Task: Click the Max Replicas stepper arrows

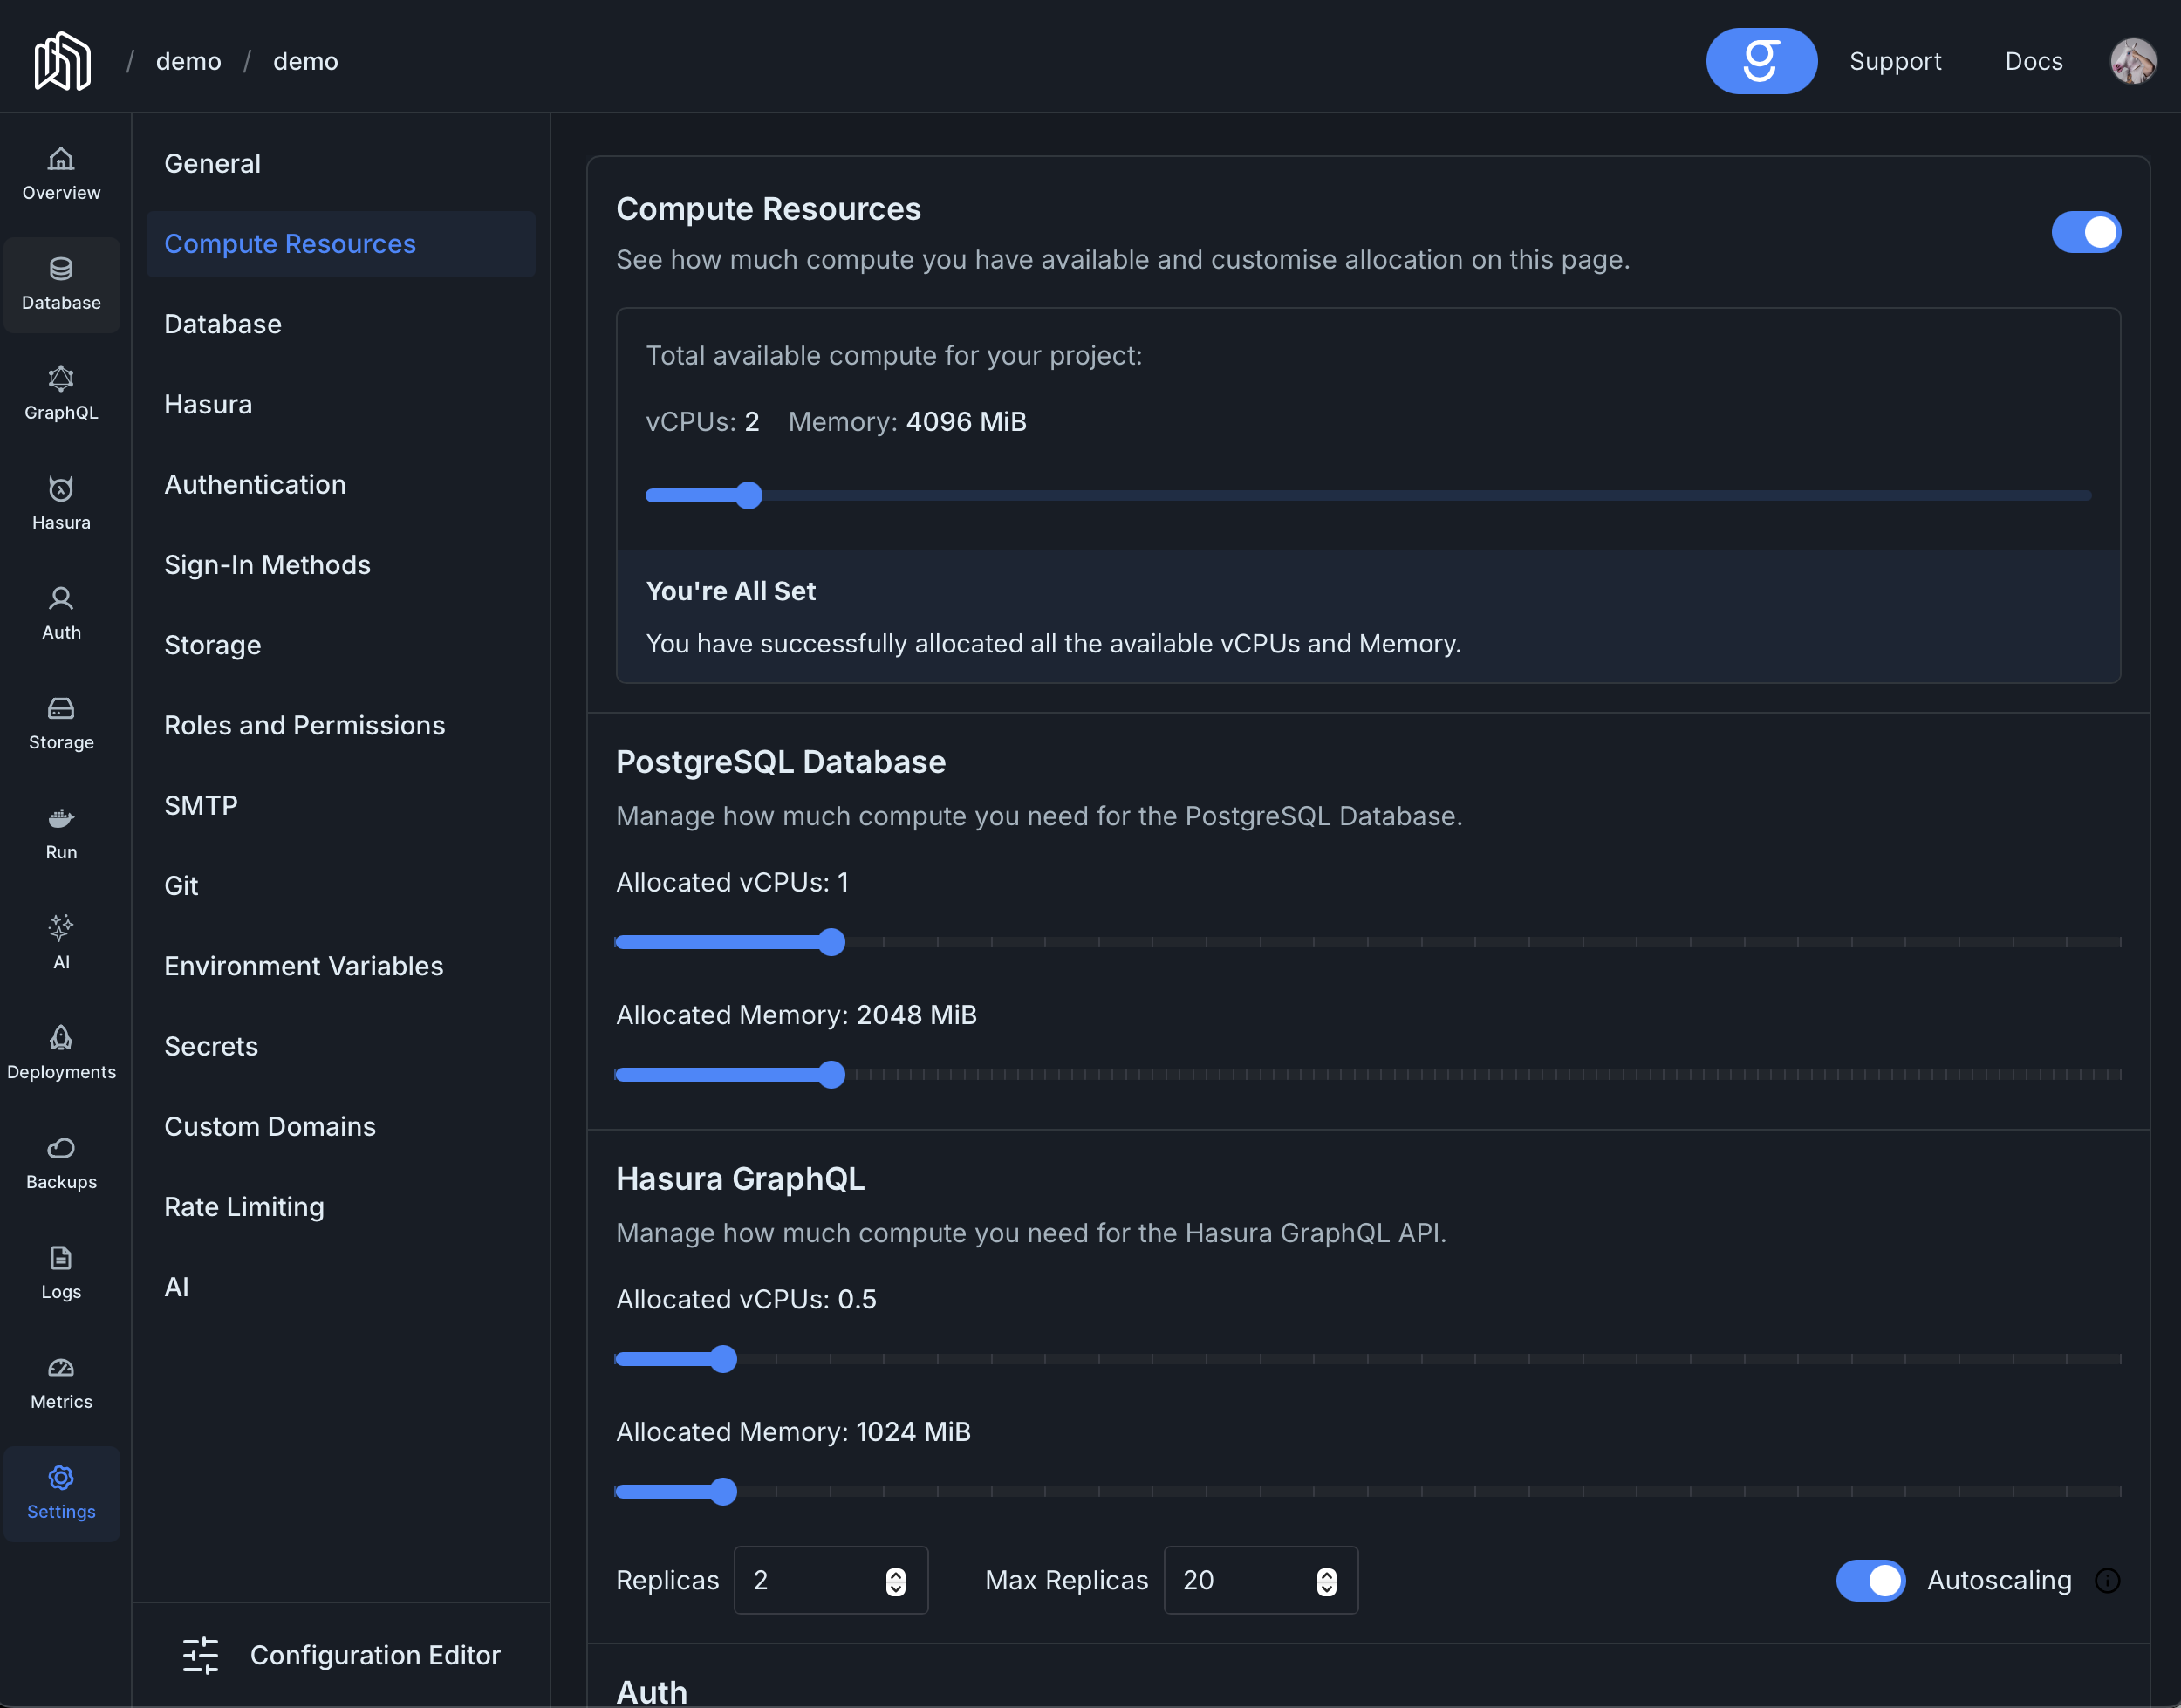Action: pyautogui.click(x=1326, y=1581)
